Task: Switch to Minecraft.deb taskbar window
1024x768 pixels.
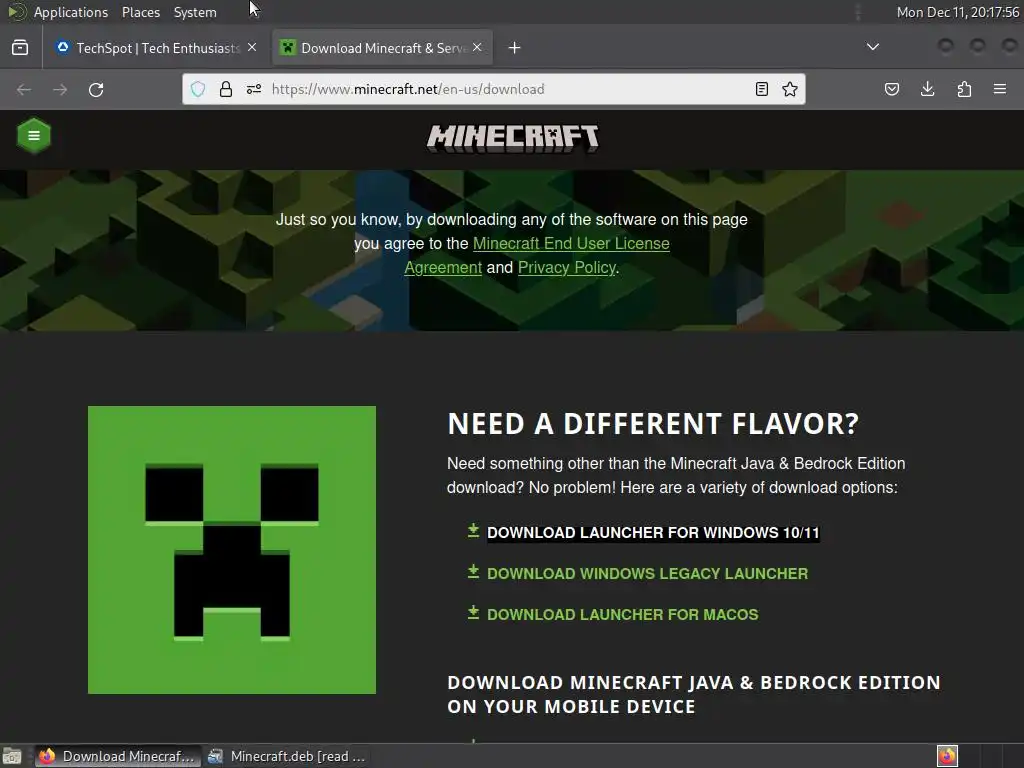Action: [x=286, y=756]
